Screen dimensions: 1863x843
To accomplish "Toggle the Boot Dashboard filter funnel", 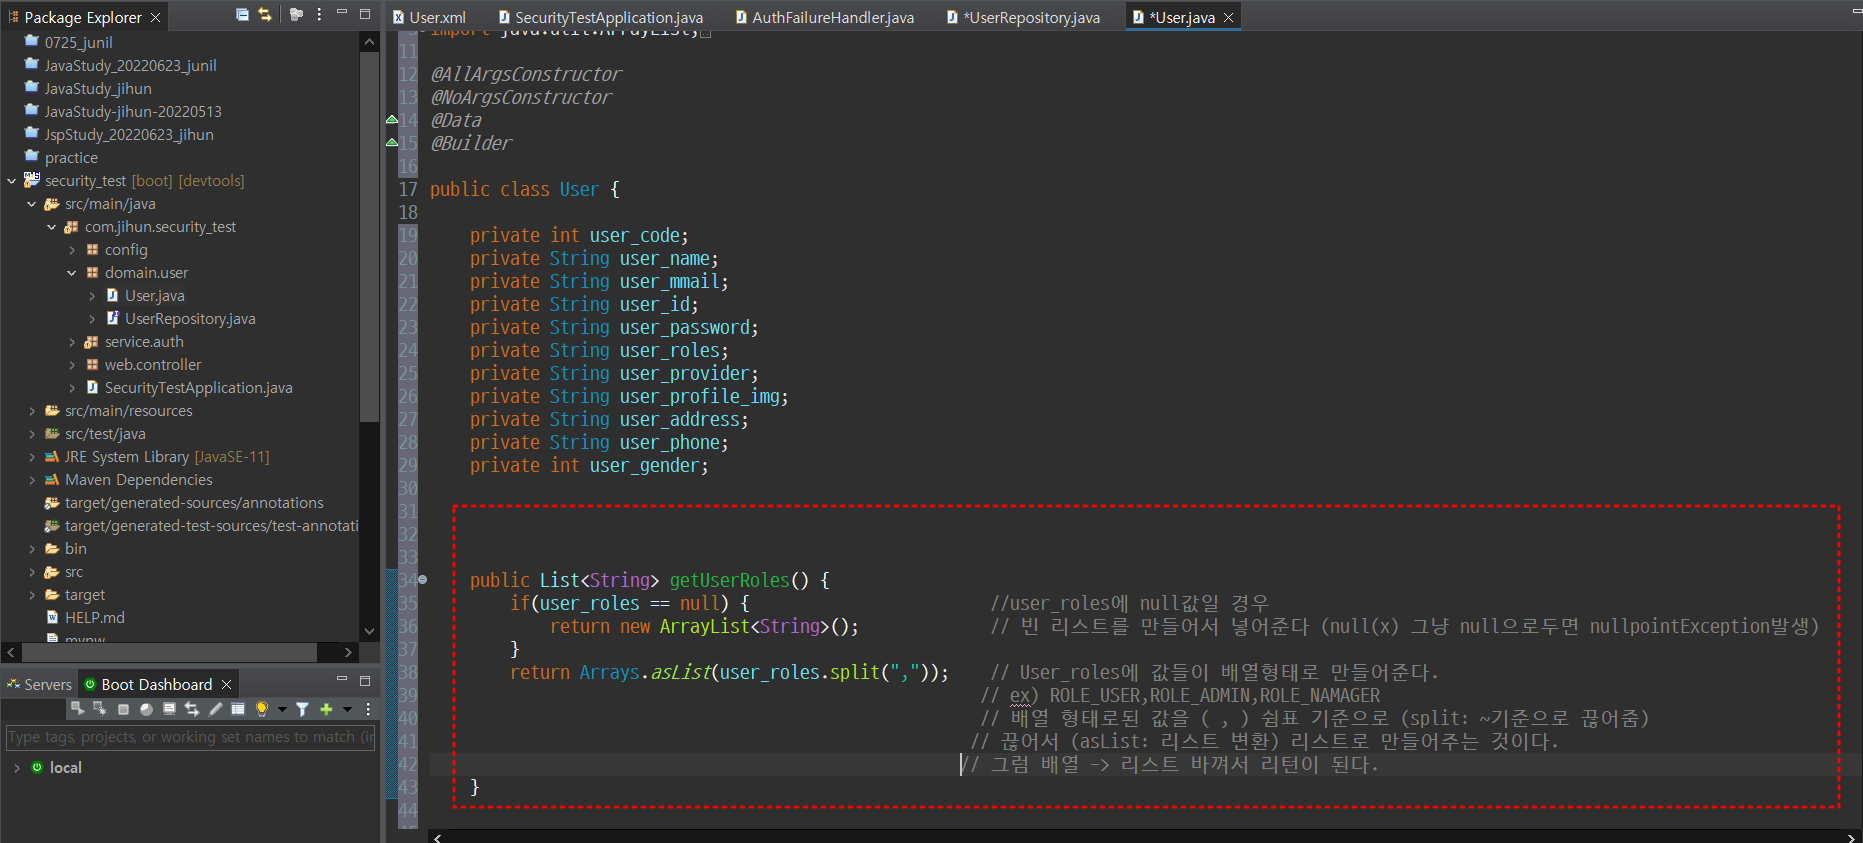I will pyautogui.click(x=302, y=709).
